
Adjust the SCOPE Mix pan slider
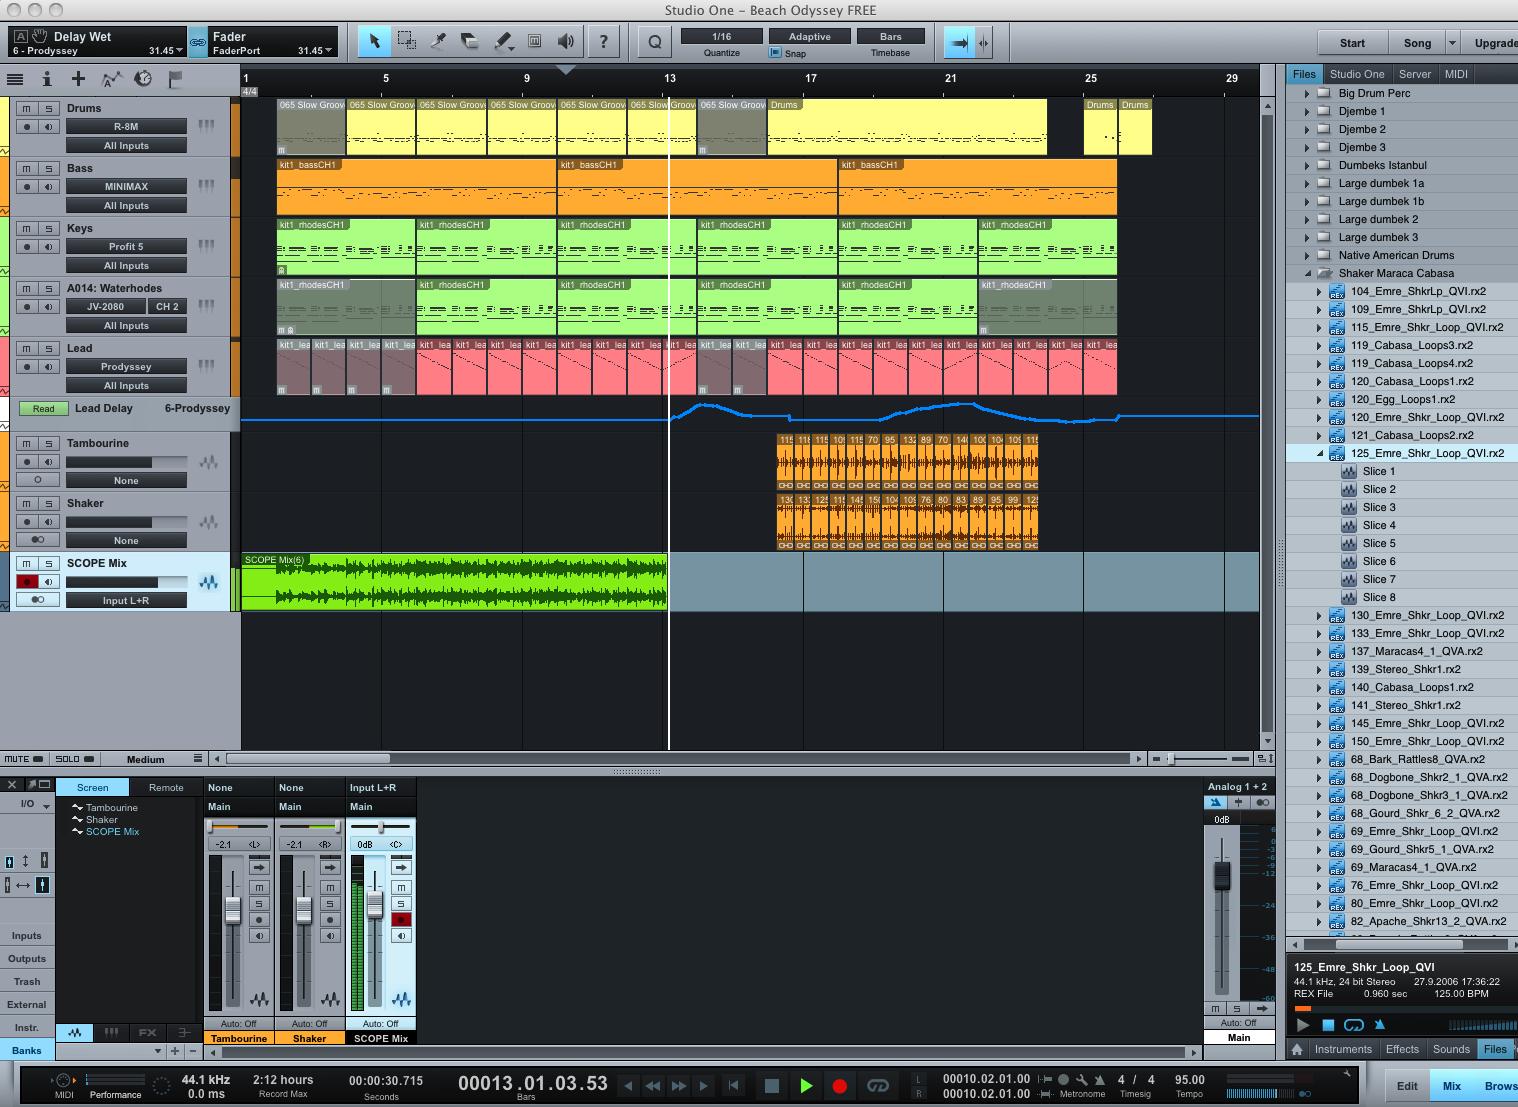click(381, 828)
